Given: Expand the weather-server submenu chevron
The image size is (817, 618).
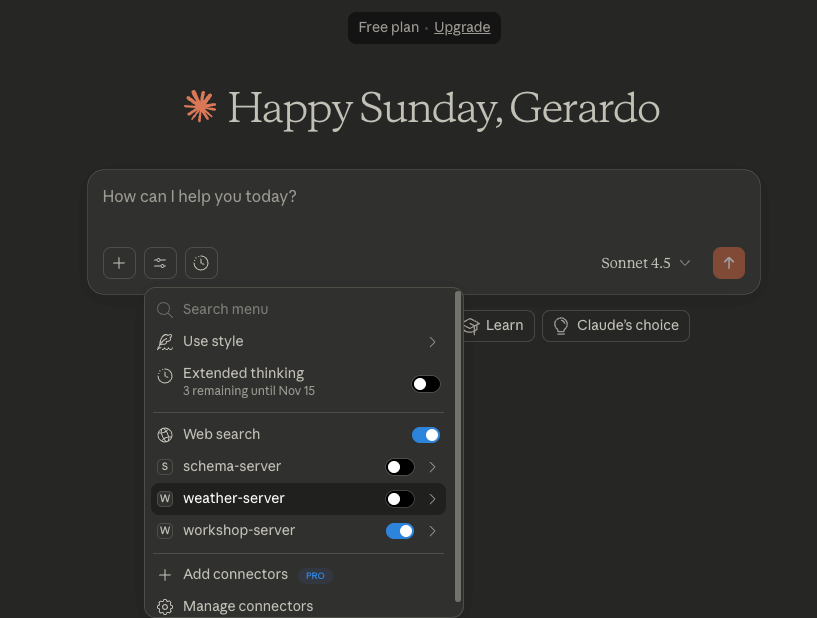Looking at the screenshot, I should coord(433,499).
